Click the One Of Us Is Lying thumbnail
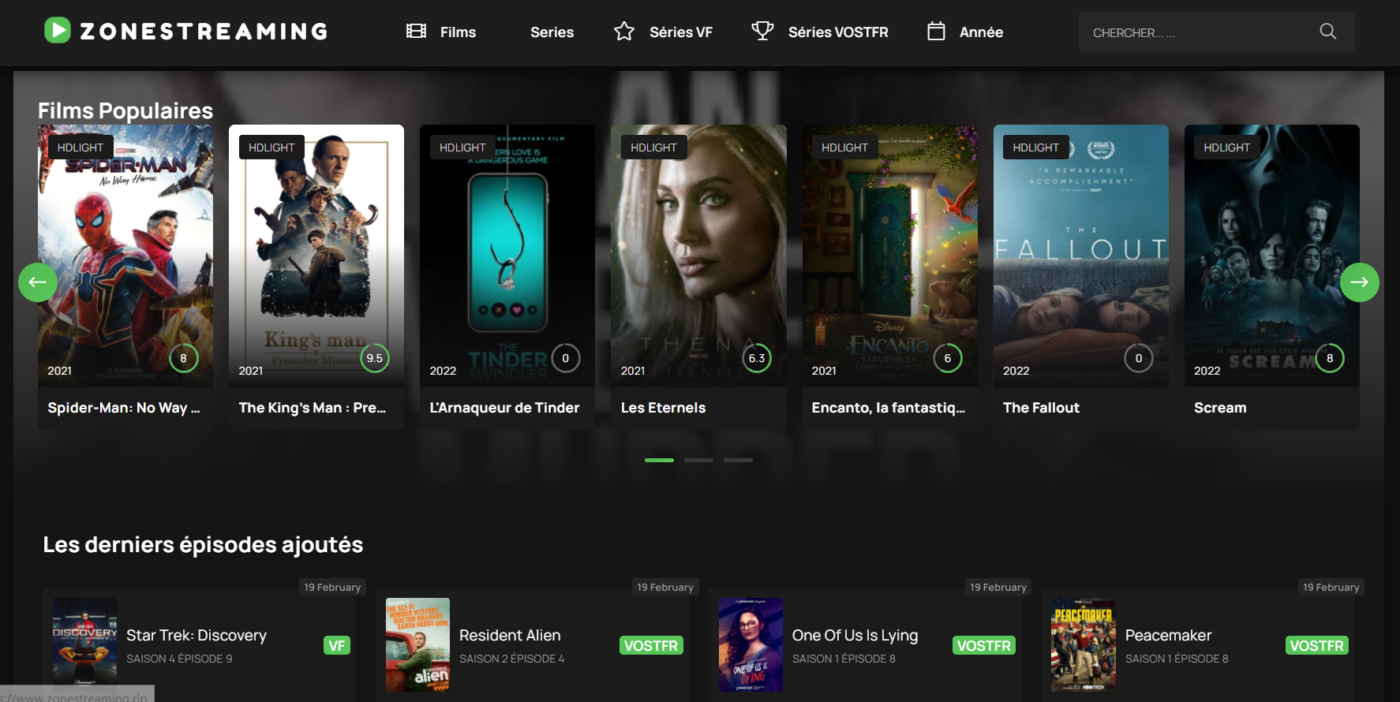Screen dimensions: 1400x702 [751, 645]
